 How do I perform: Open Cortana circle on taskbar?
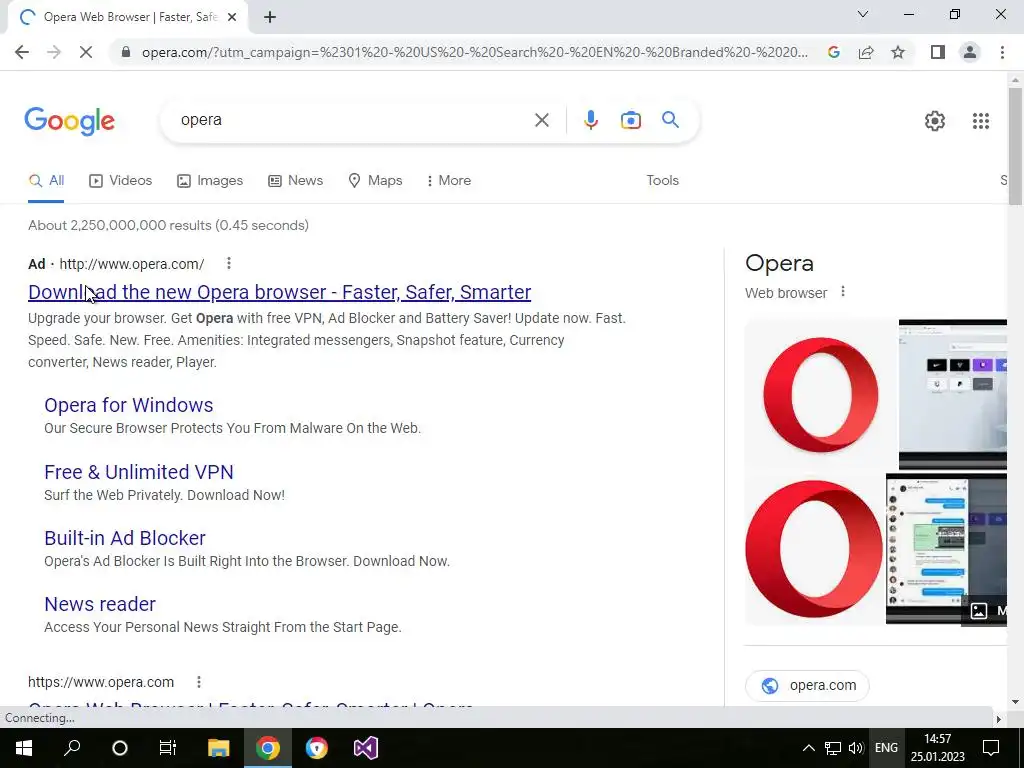click(120, 748)
